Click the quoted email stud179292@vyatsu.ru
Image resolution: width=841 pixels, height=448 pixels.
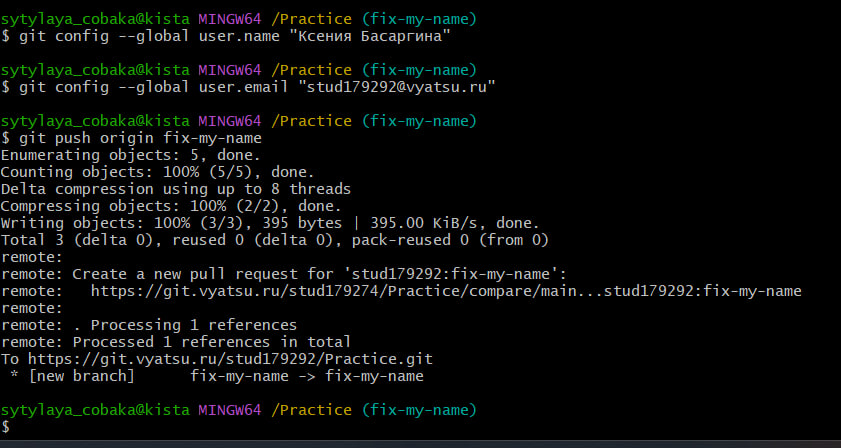397,87
